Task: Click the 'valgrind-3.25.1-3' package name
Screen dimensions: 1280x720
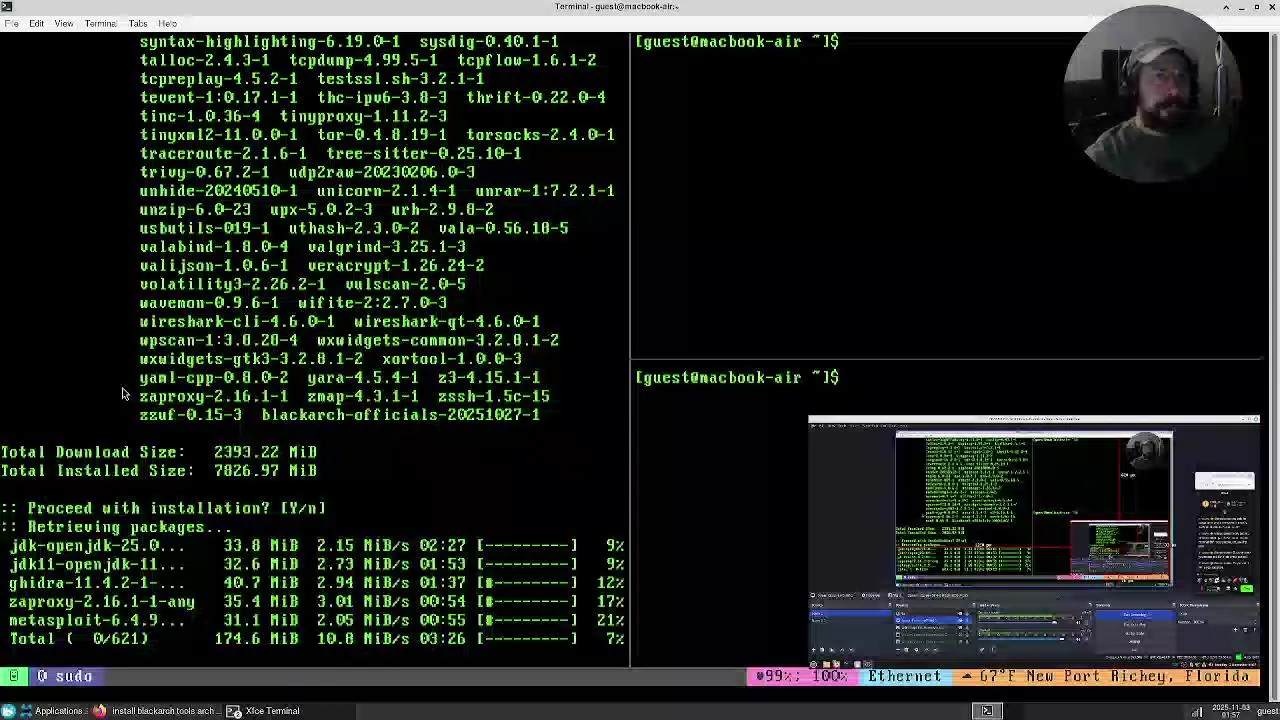Action: [386, 247]
